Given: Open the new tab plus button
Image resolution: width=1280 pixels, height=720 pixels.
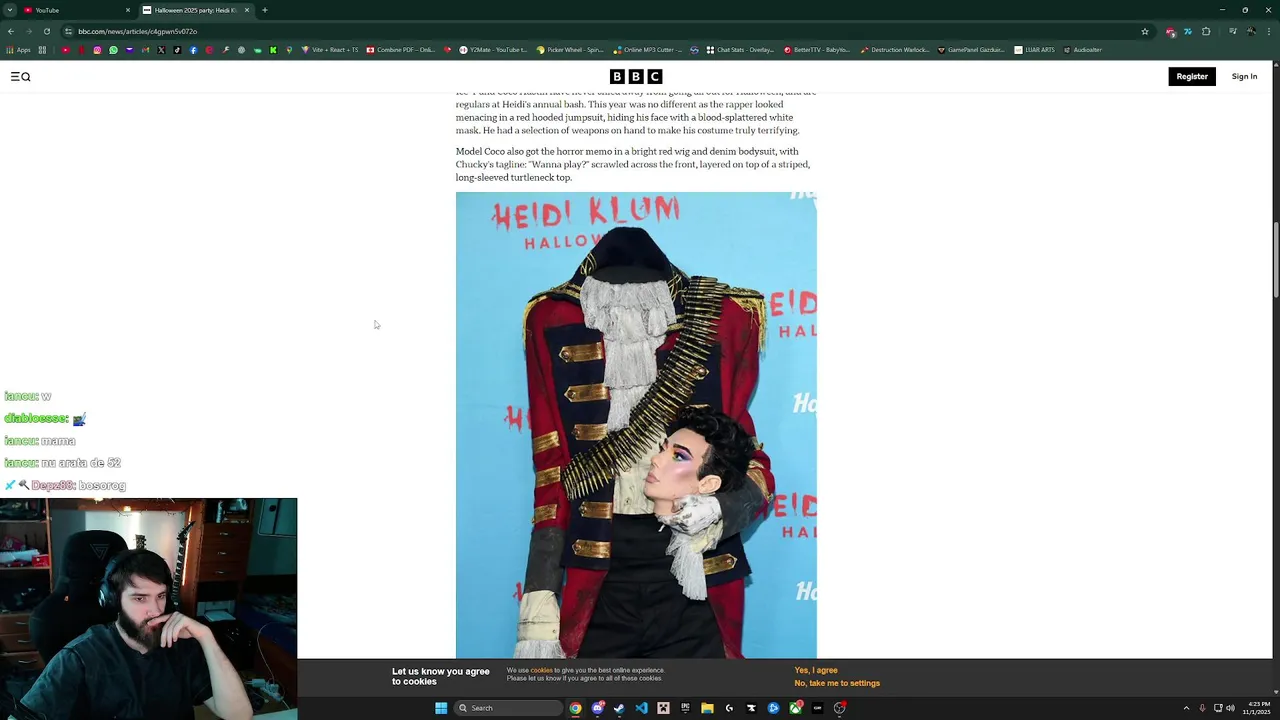Looking at the screenshot, I should (264, 10).
